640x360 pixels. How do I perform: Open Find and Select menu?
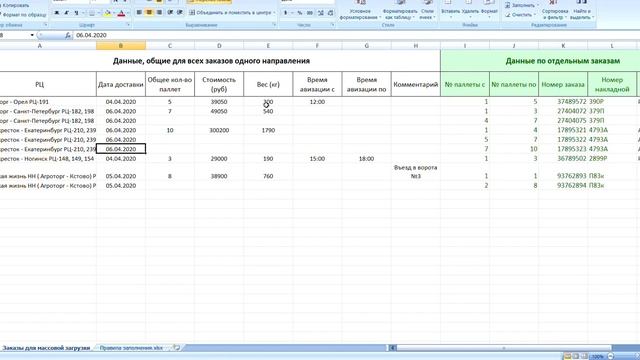pos(582,11)
